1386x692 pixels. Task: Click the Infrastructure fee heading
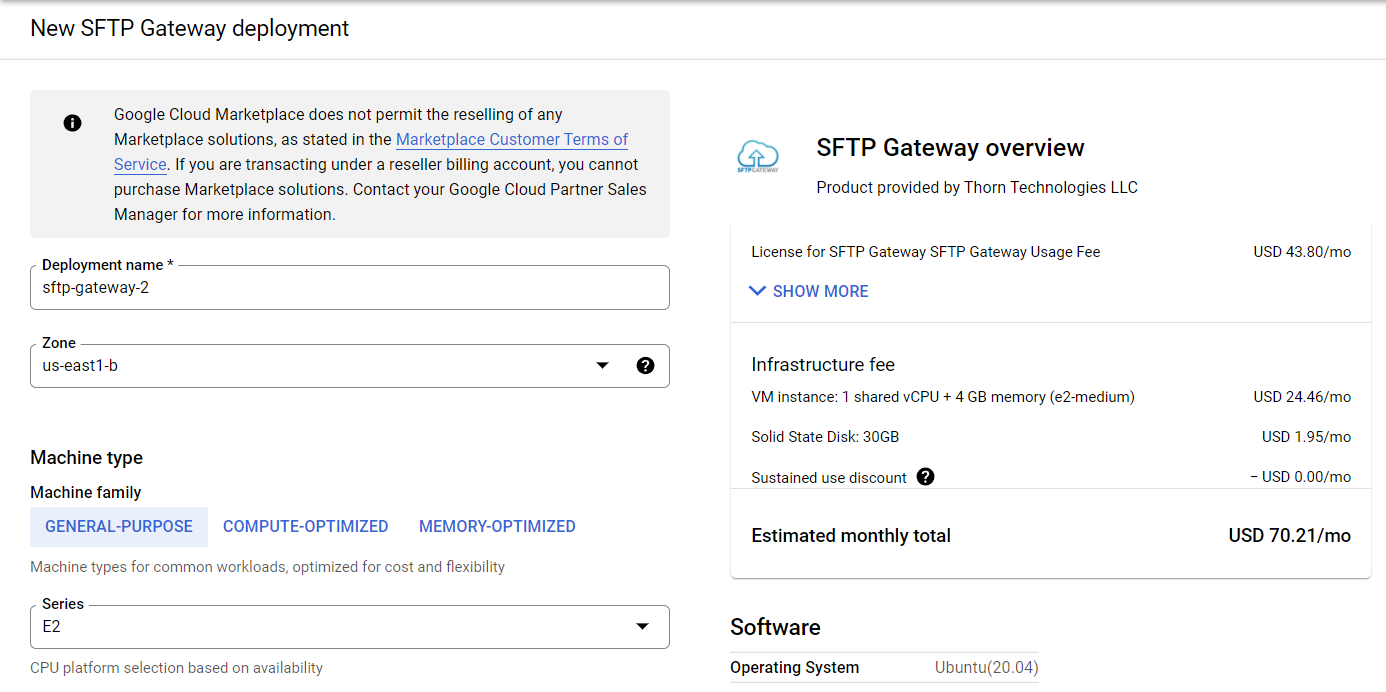[x=823, y=365]
